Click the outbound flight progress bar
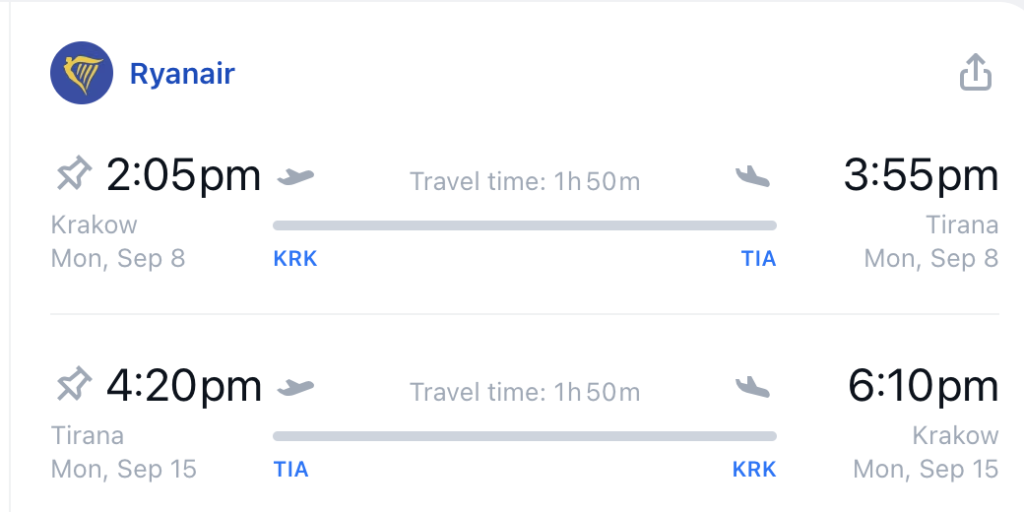Image resolution: width=1024 pixels, height=512 pixels. click(524, 226)
